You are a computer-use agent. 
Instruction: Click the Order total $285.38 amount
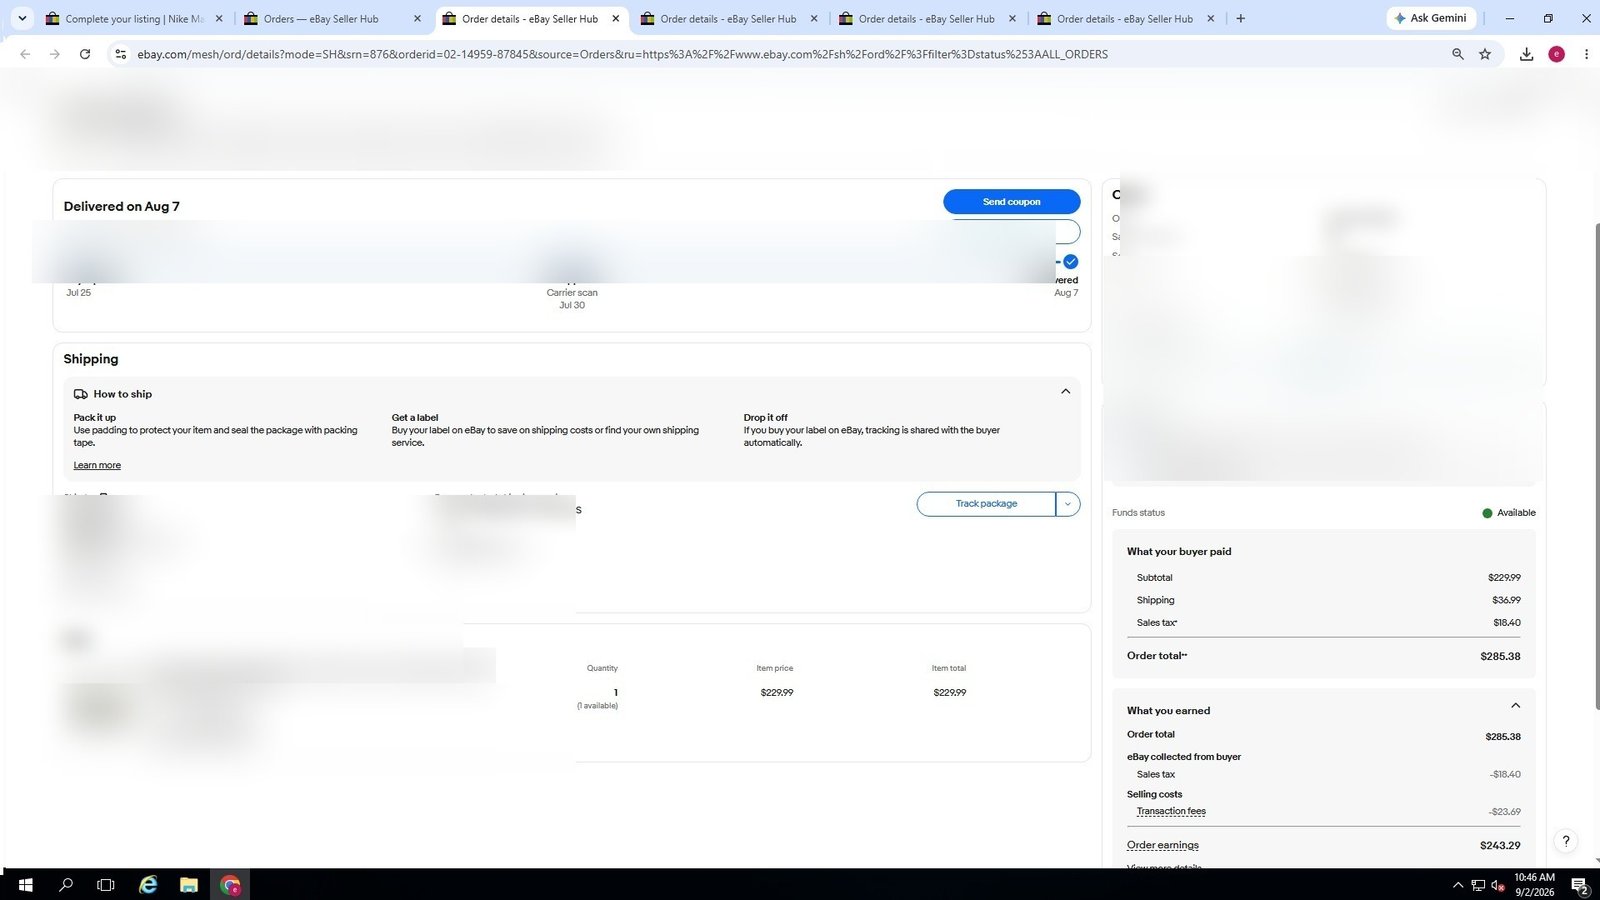pyautogui.click(x=1500, y=656)
